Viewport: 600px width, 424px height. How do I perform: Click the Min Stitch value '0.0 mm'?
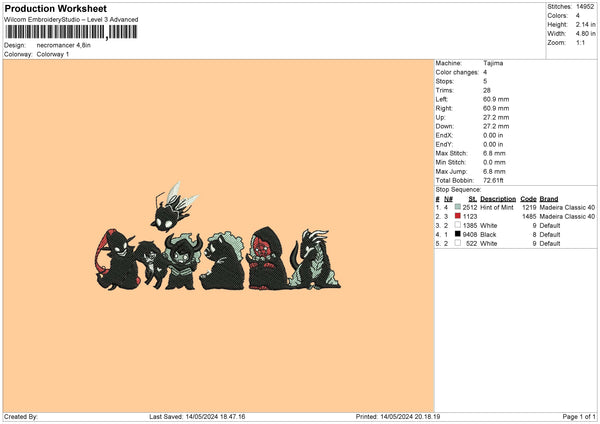coord(494,162)
